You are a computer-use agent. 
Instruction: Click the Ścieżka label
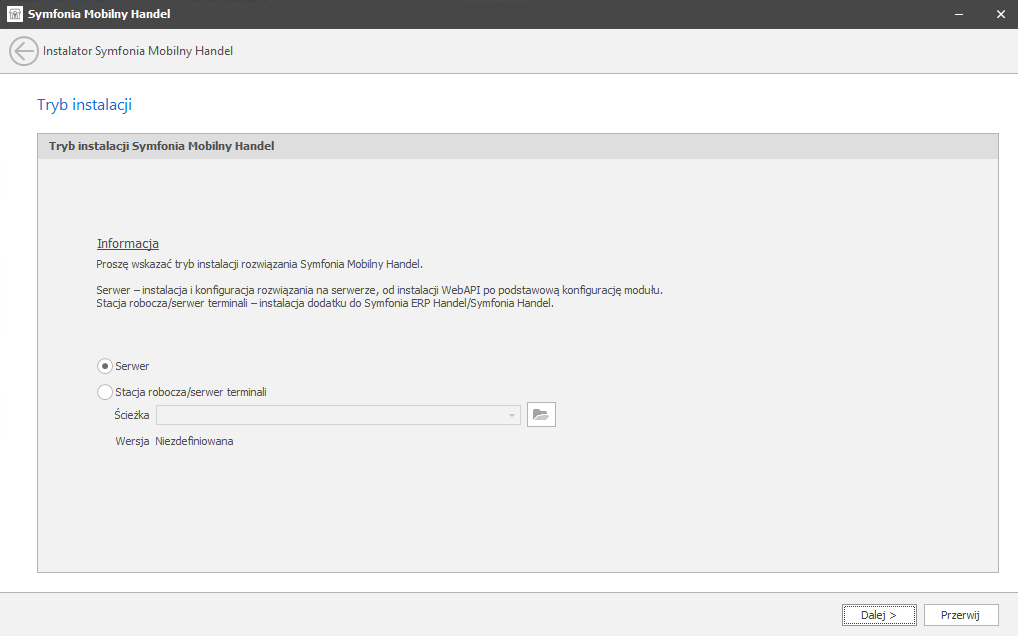point(132,415)
